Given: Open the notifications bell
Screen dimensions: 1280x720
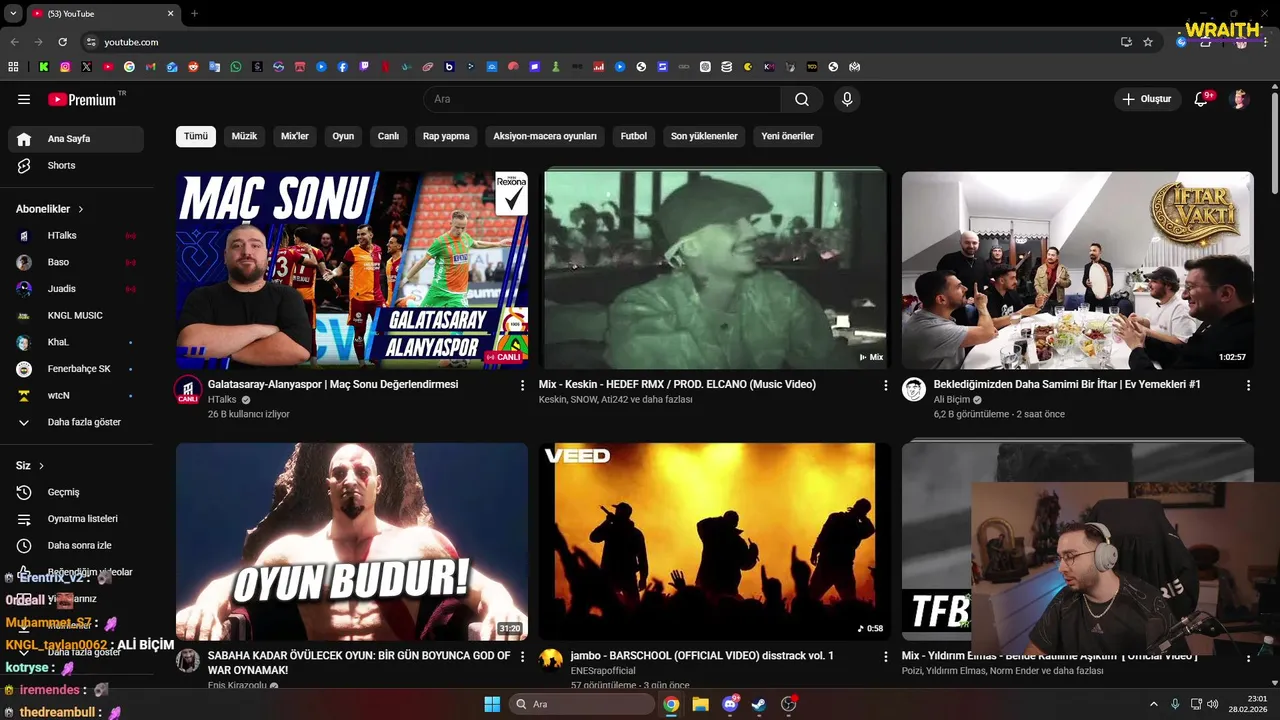Looking at the screenshot, I should tap(1202, 99).
